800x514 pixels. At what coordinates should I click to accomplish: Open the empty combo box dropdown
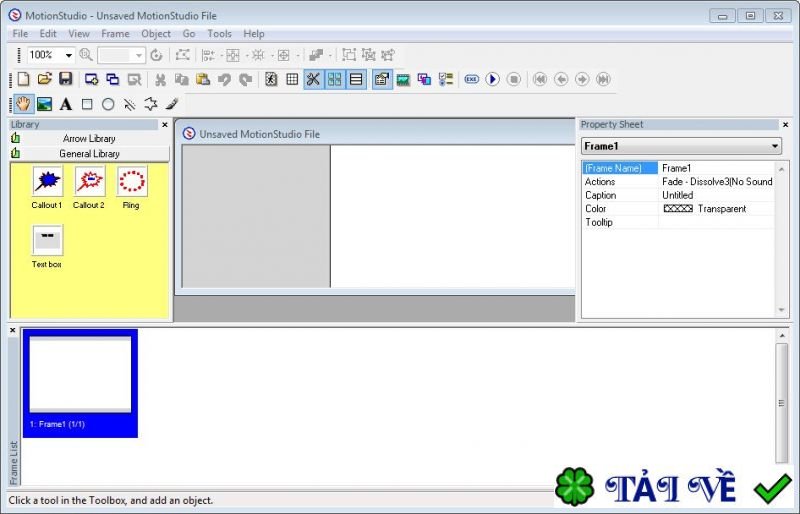(x=138, y=55)
